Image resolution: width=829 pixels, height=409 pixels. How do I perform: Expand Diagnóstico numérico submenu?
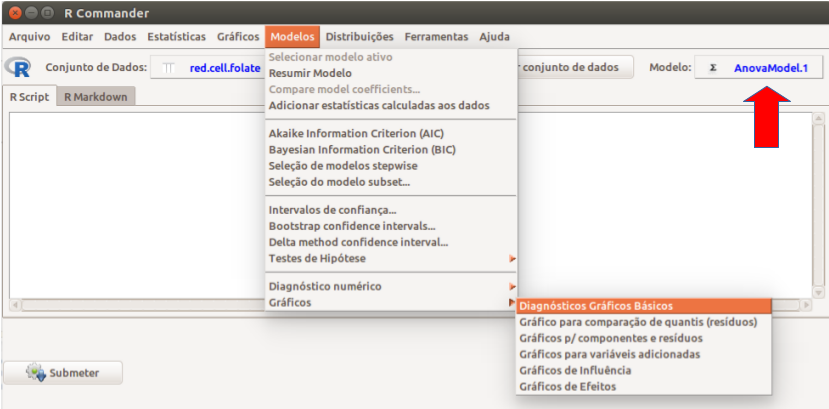391,286
